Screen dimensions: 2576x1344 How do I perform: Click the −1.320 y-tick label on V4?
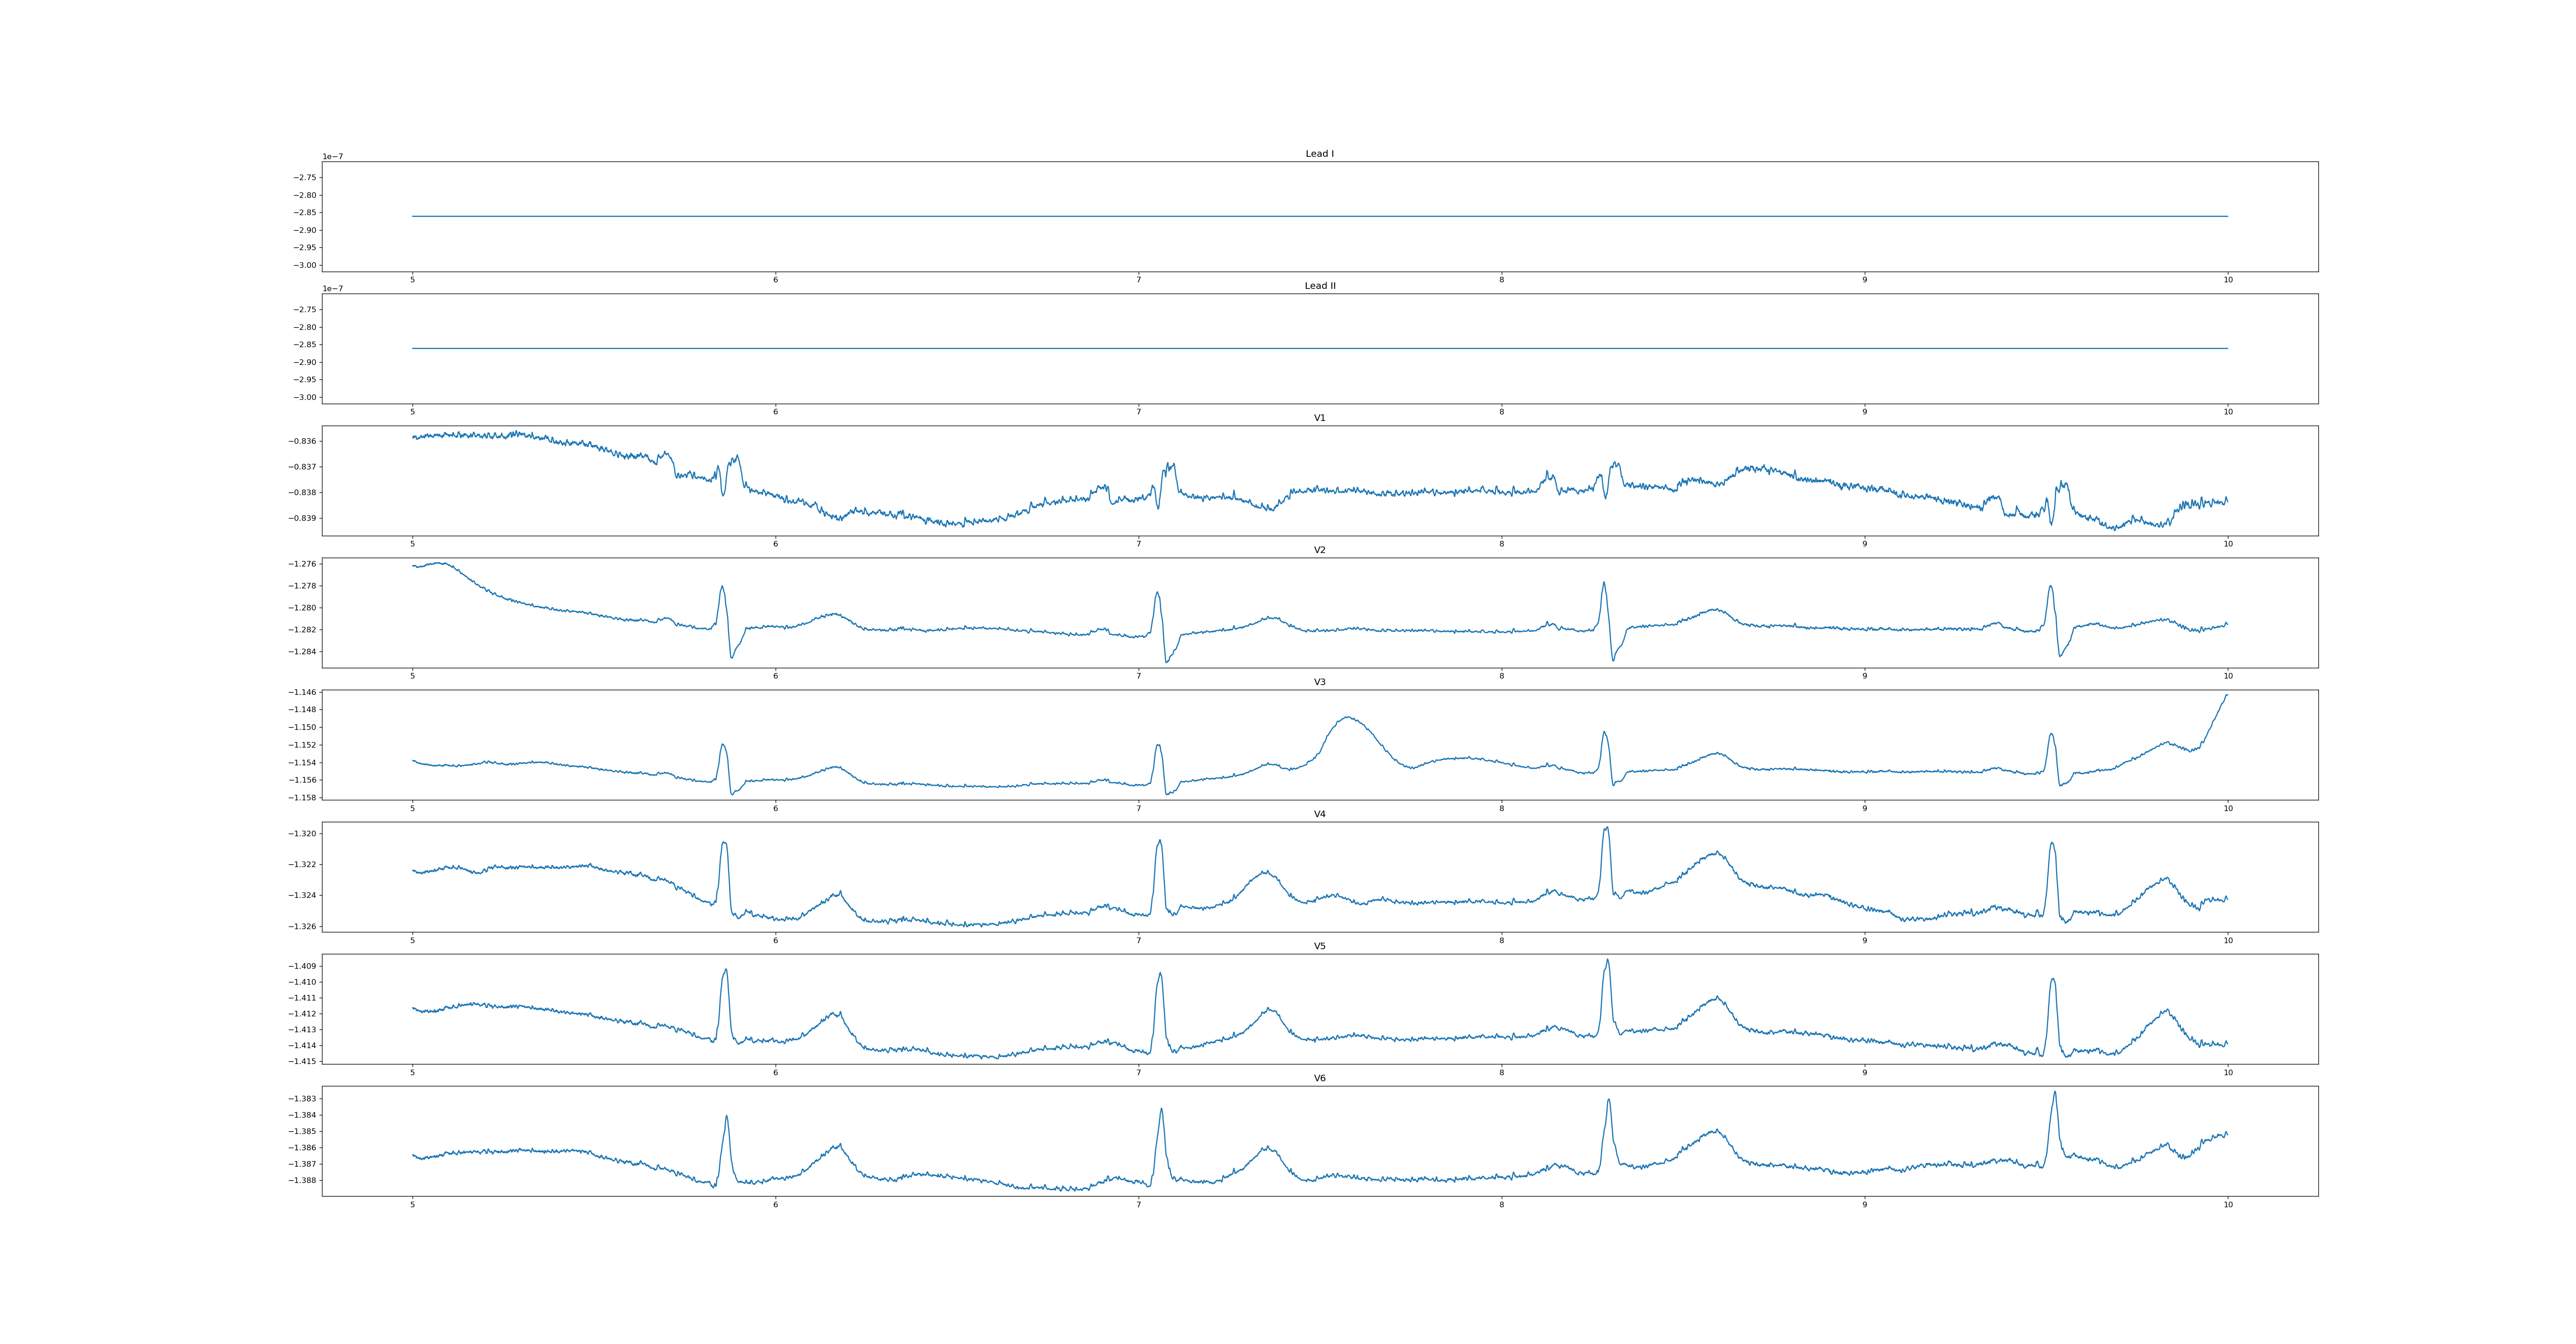pyautogui.click(x=303, y=833)
